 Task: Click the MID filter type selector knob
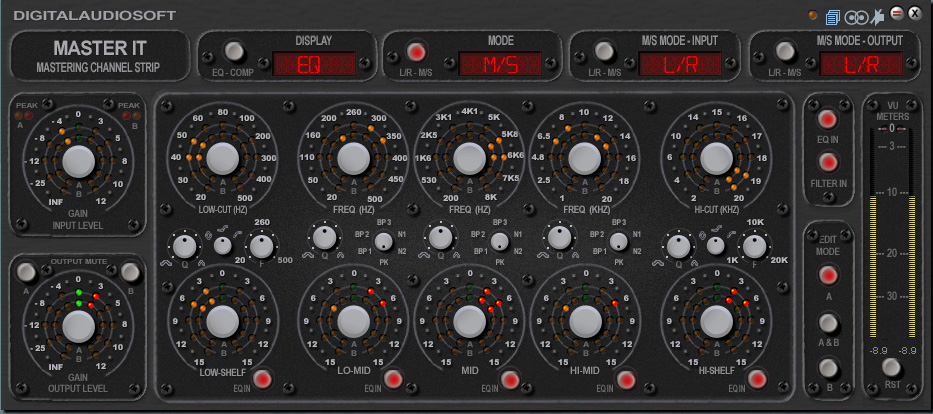tap(500, 242)
